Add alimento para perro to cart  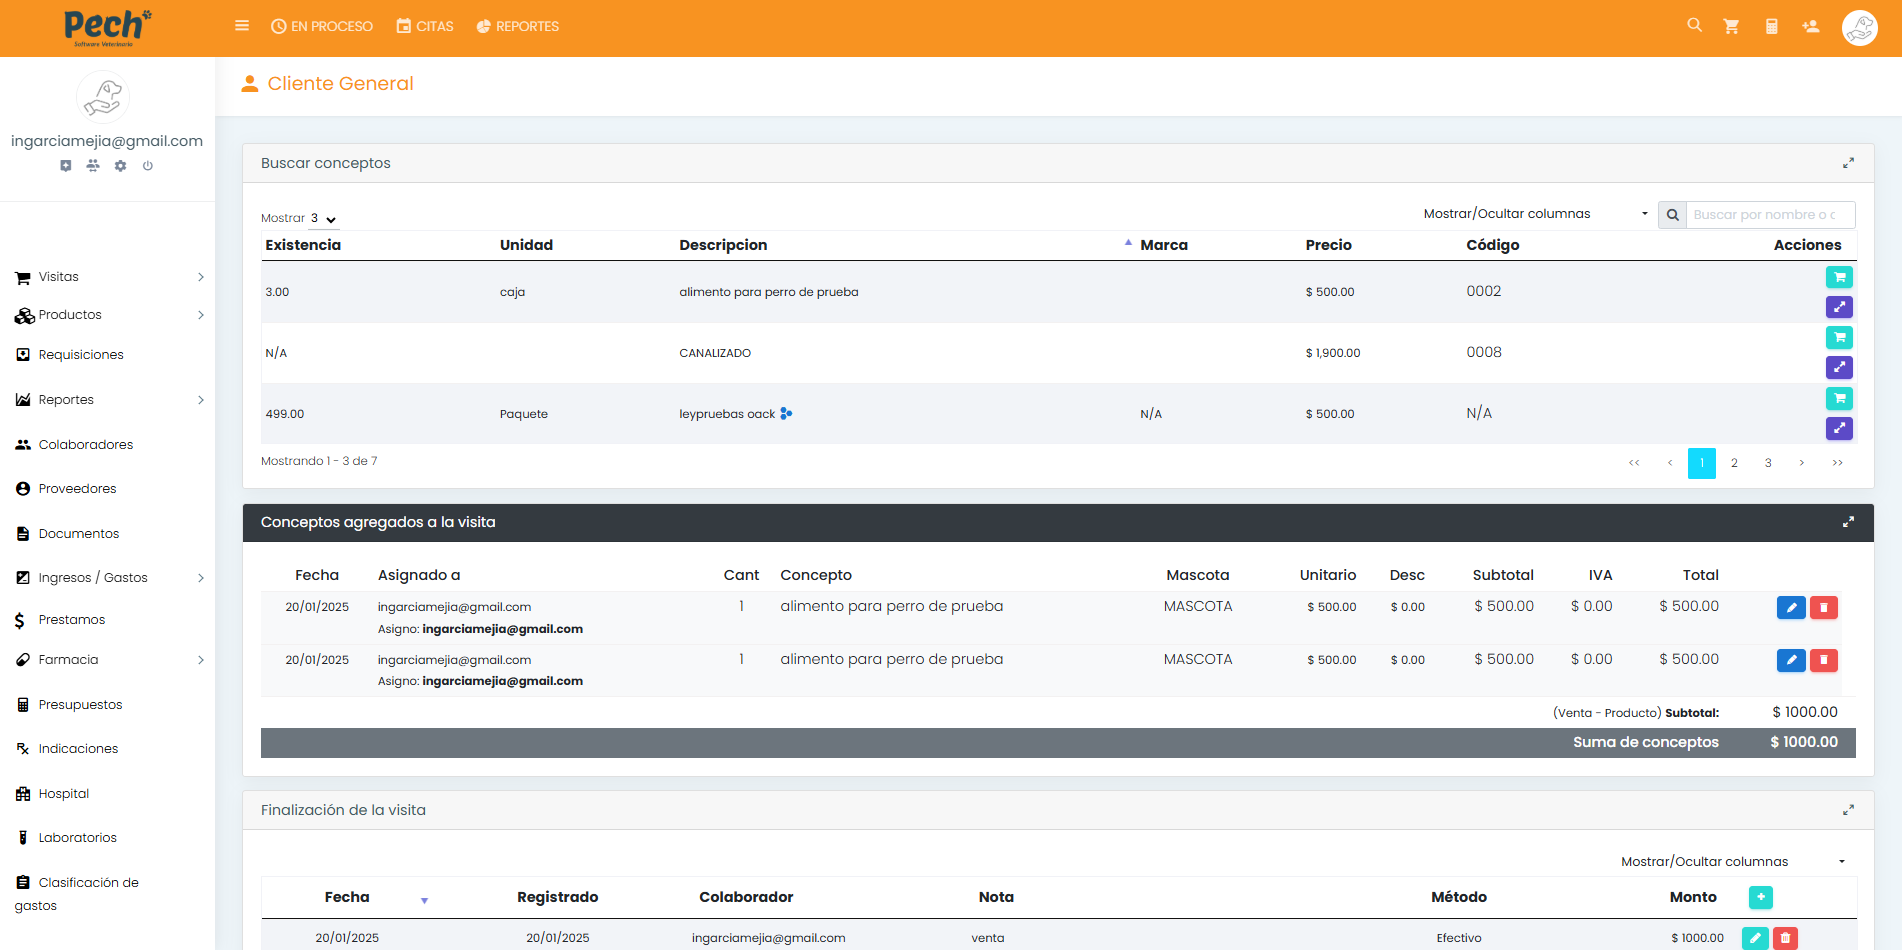click(1839, 277)
